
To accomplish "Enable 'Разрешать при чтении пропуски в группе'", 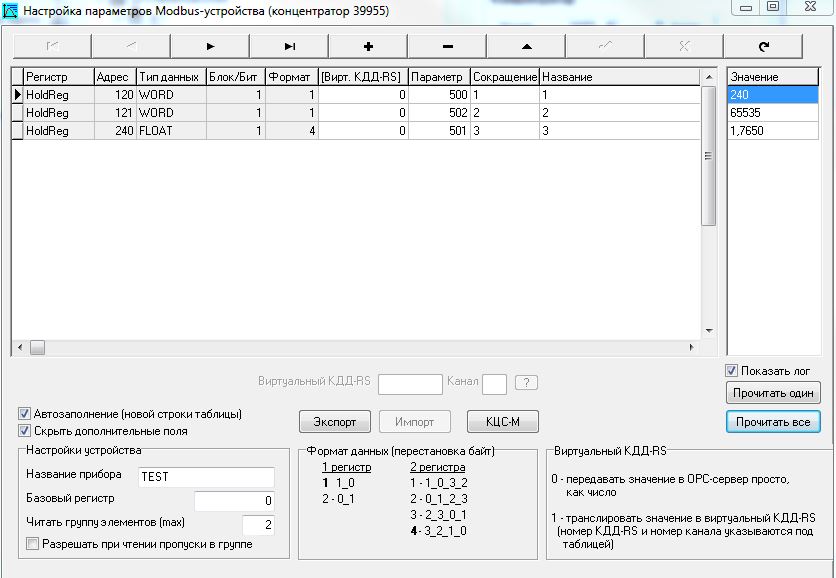I will (33, 544).
